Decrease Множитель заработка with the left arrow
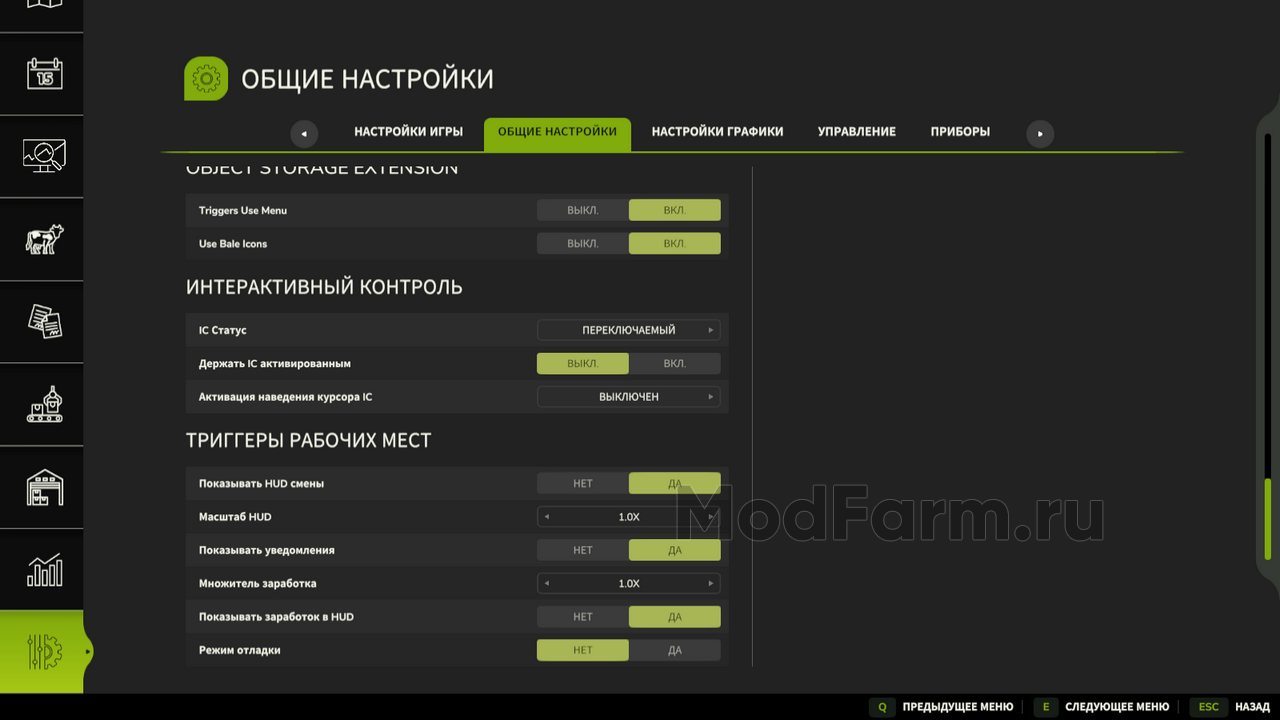This screenshot has width=1280, height=720. [547, 583]
